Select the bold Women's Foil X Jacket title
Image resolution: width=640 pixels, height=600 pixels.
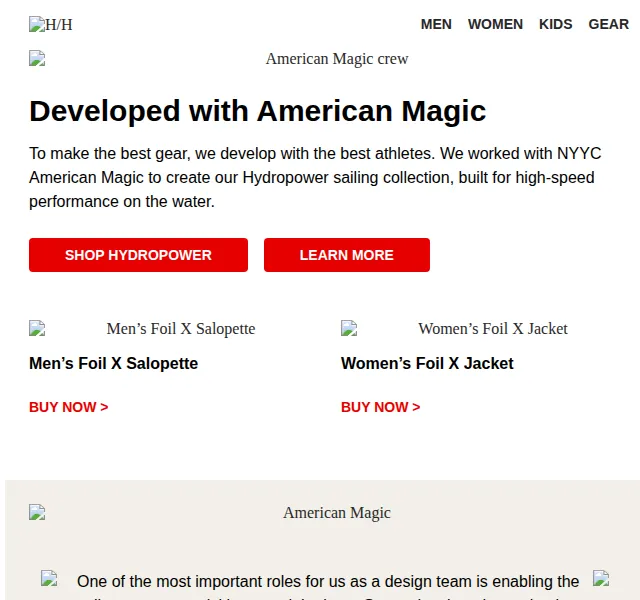coord(427,363)
